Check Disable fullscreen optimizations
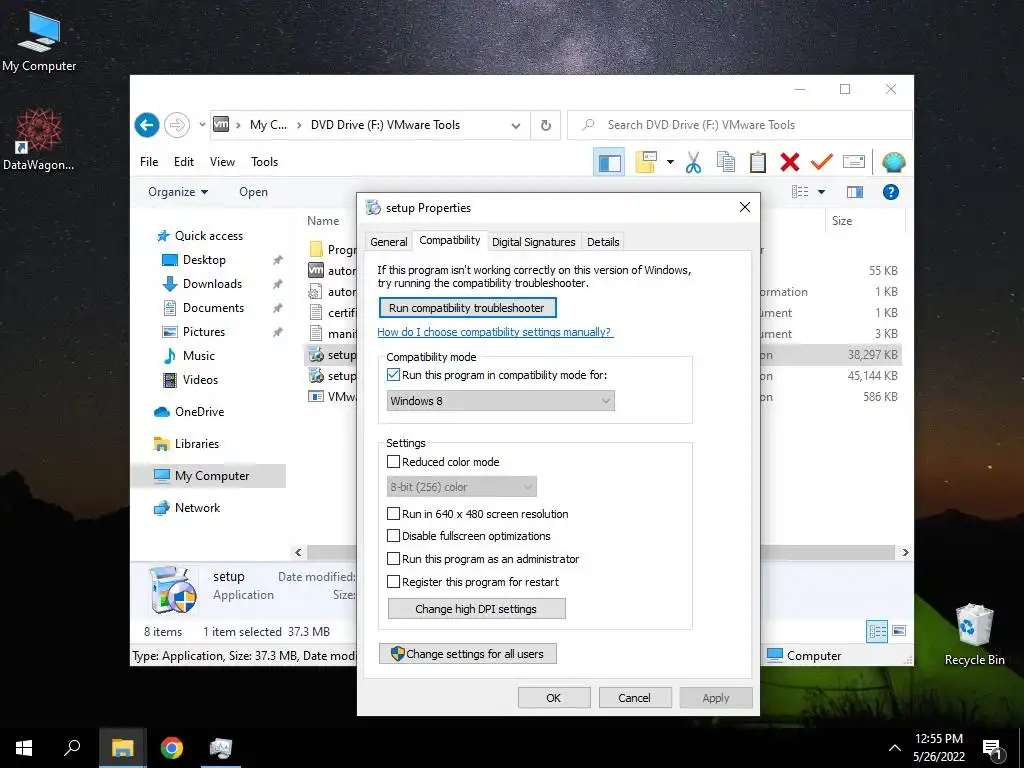Image resolution: width=1024 pixels, height=768 pixels. tap(393, 536)
